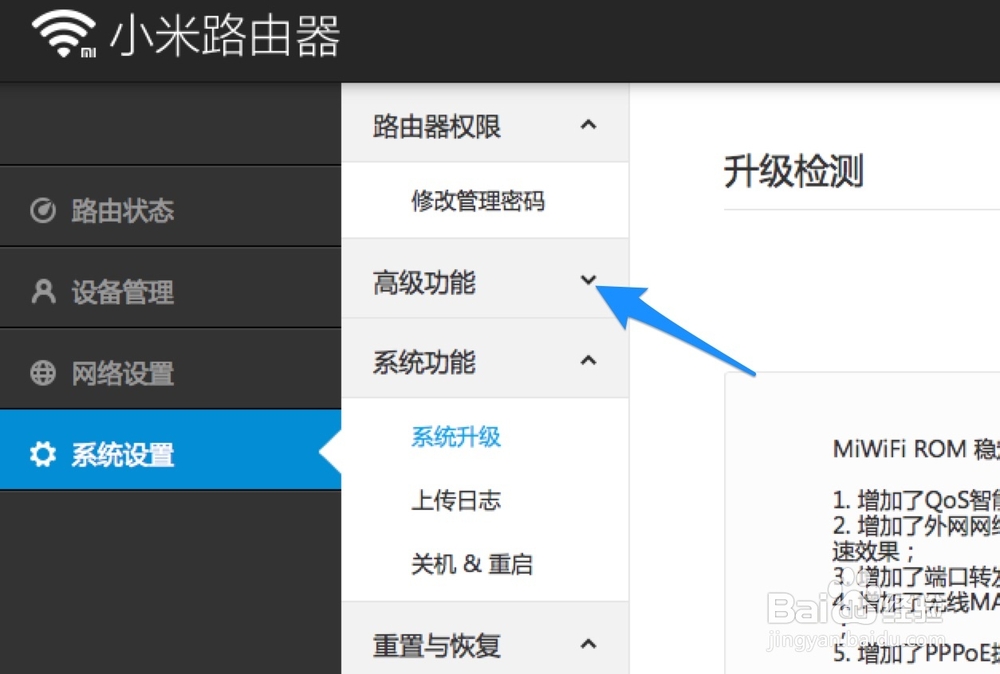Viewport: 1000px width, 674px height.
Task: Click the 系统功能 section header
Action: [485, 358]
